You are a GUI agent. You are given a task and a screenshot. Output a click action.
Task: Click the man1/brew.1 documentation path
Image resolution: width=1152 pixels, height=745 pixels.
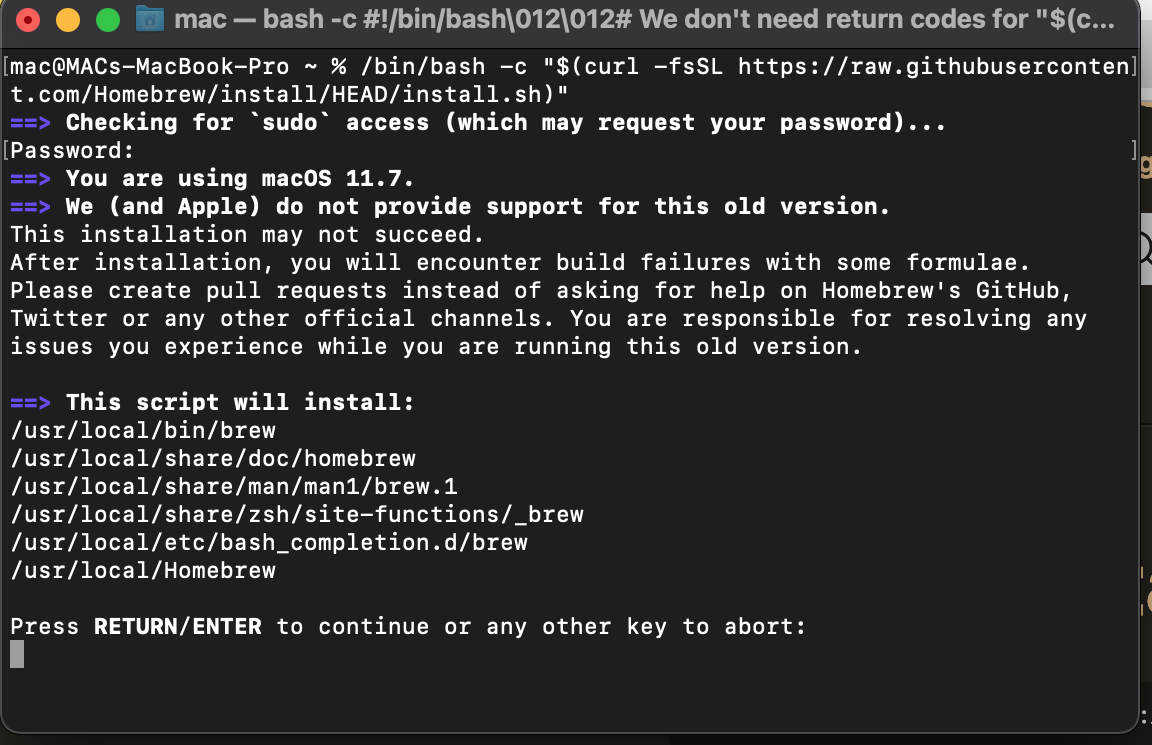click(233, 486)
